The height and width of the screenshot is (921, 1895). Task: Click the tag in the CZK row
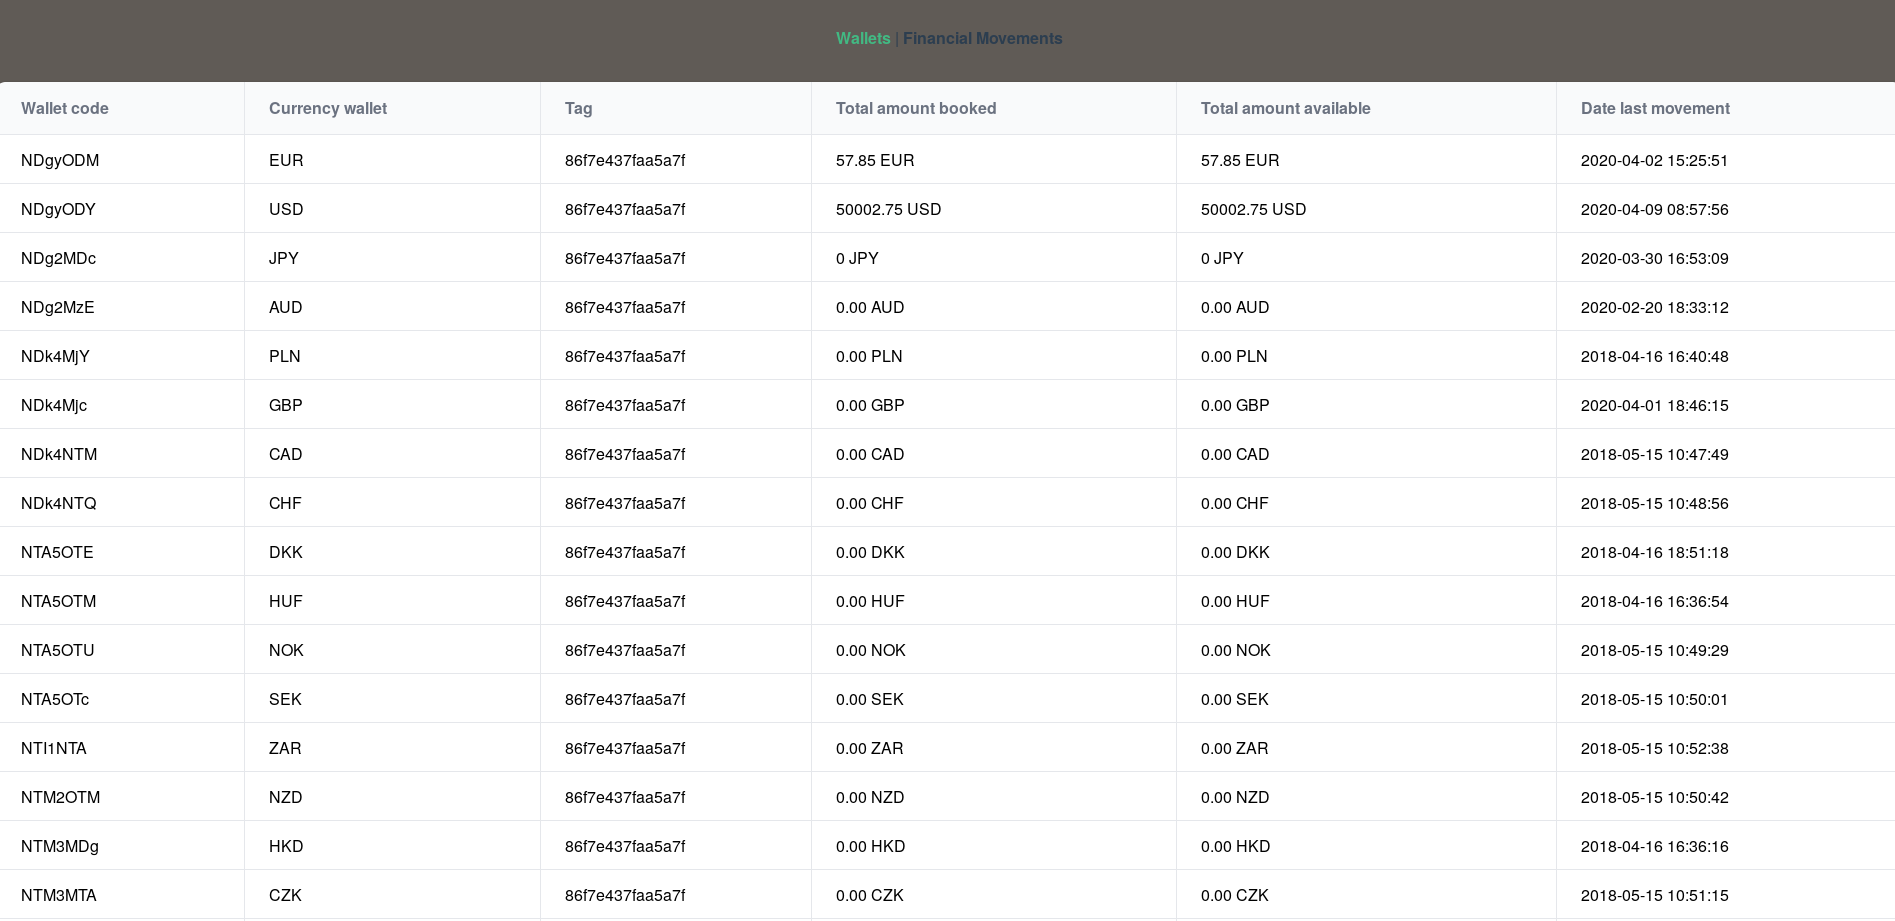pos(625,895)
